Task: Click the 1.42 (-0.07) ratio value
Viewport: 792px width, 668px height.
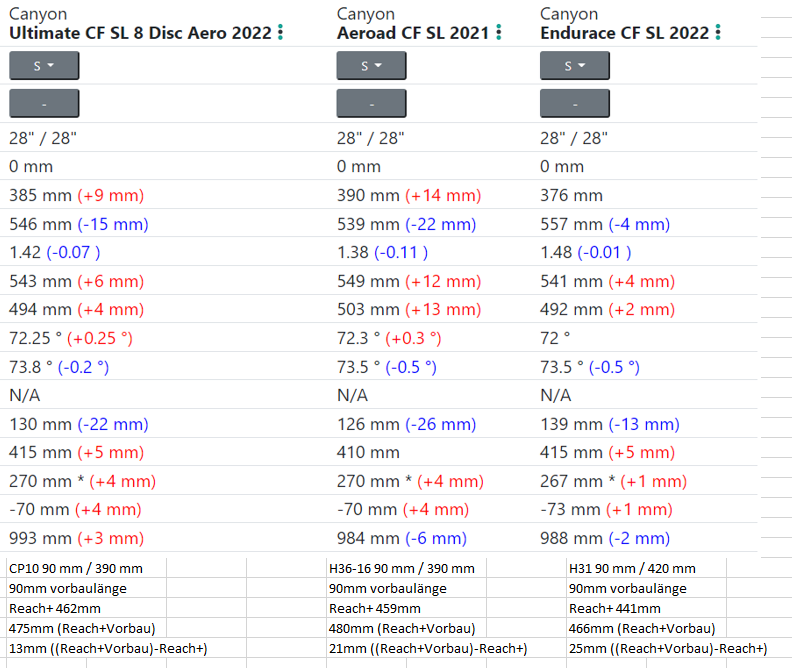Action: 55,252
